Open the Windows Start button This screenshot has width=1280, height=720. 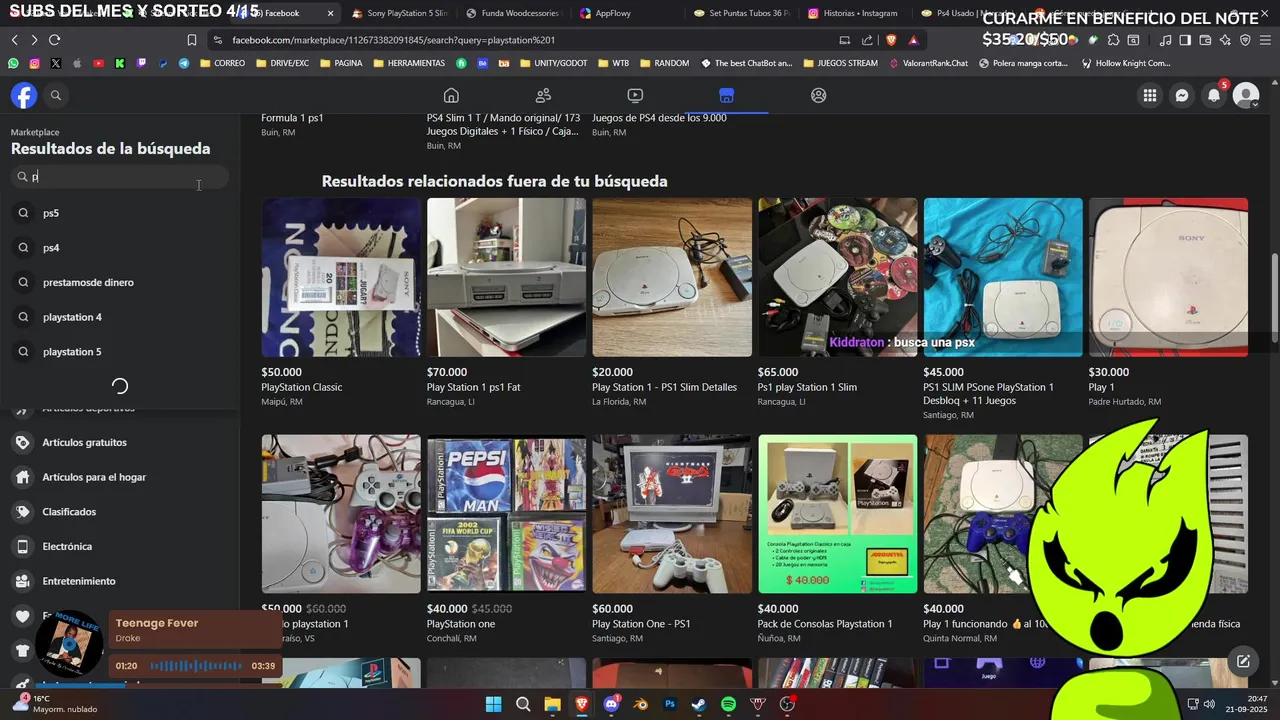(x=494, y=704)
